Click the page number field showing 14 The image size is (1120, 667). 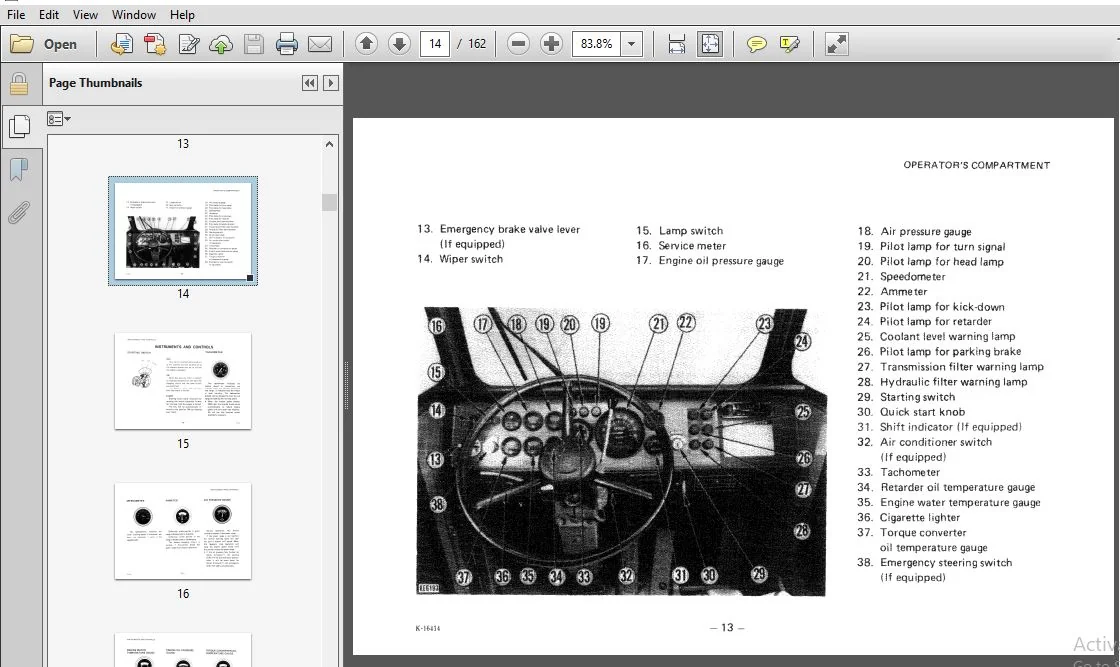click(435, 44)
